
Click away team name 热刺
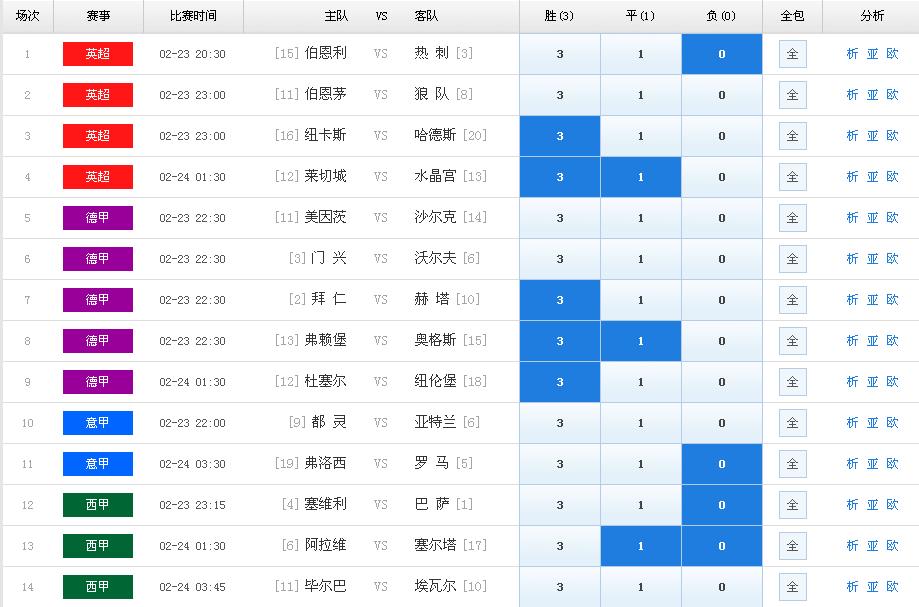[431, 53]
